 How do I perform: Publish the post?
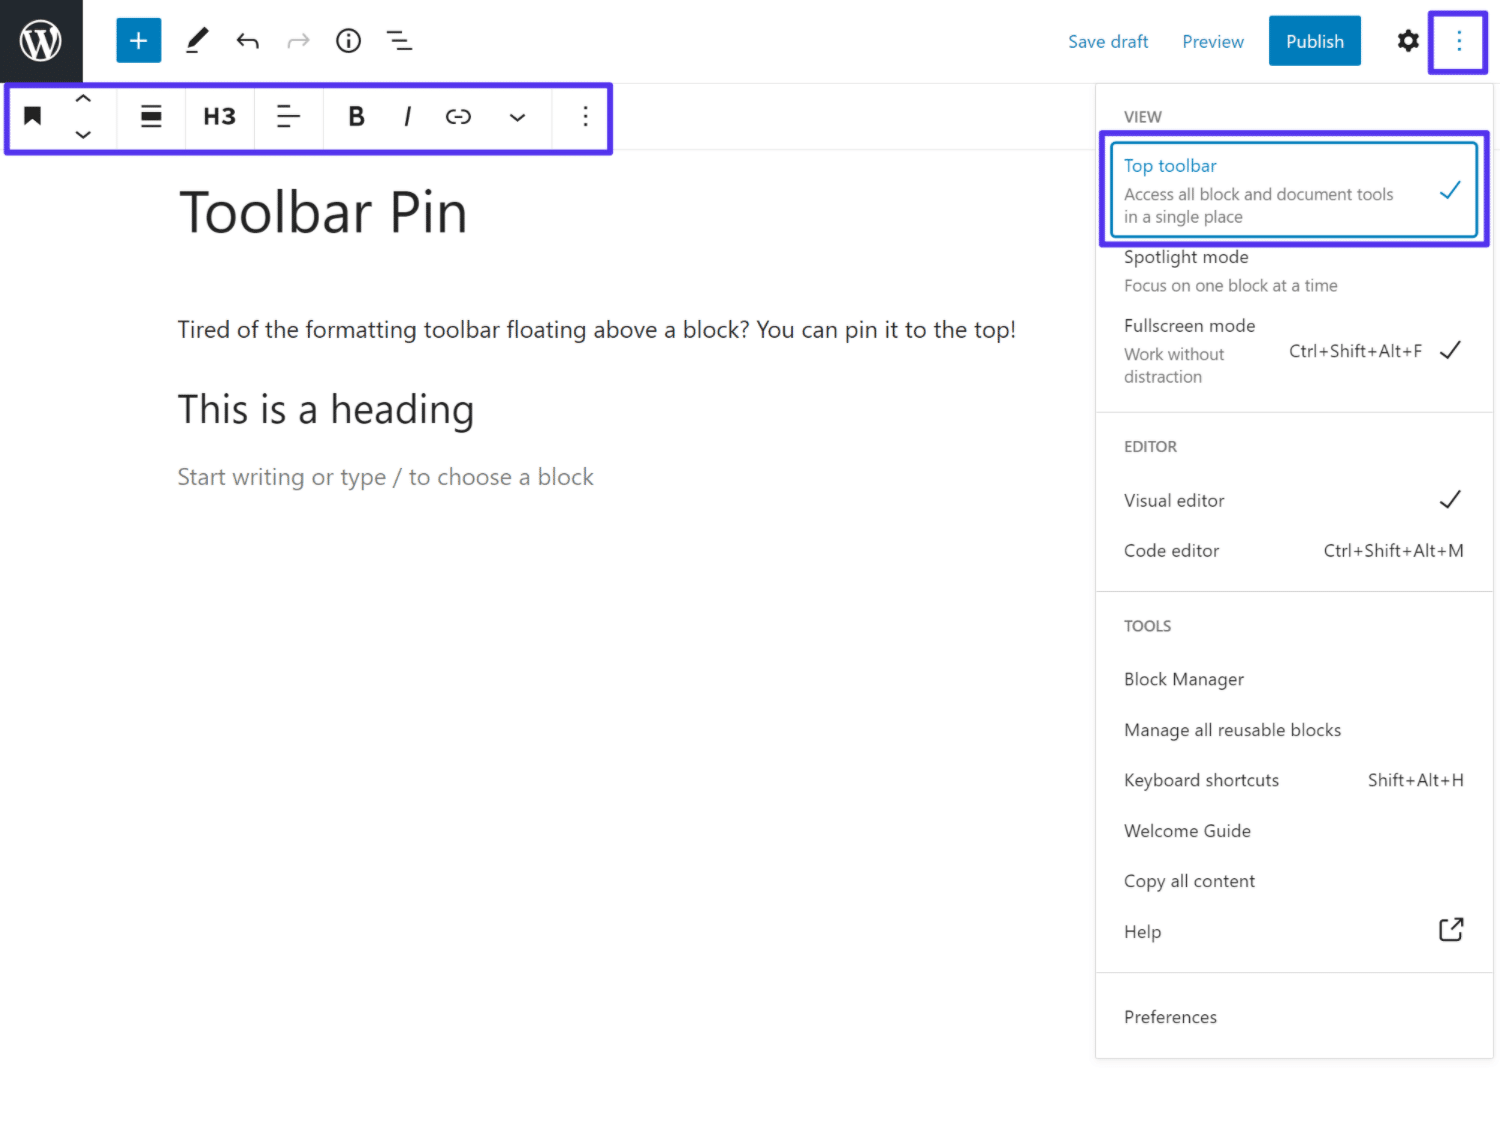tap(1314, 40)
